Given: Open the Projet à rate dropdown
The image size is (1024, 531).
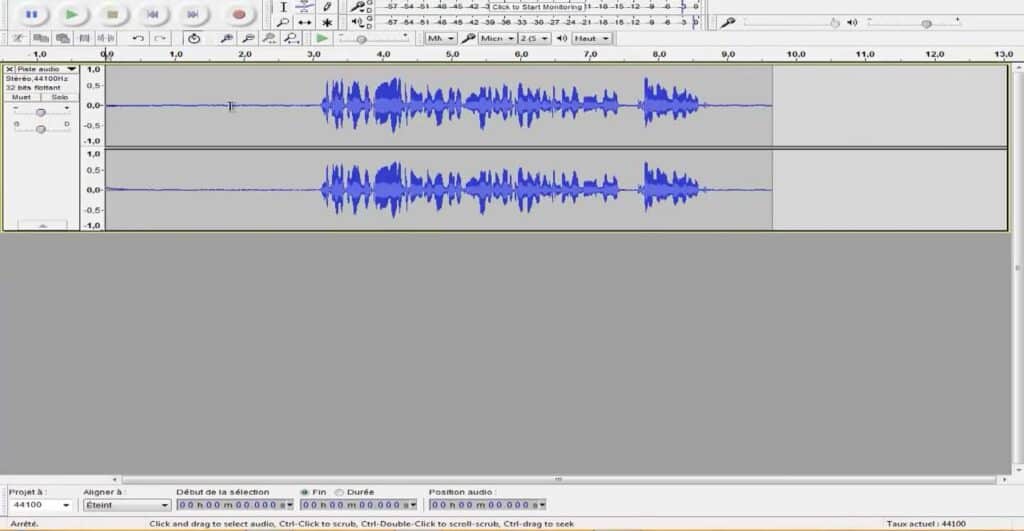Looking at the screenshot, I should (x=40, y=505).
